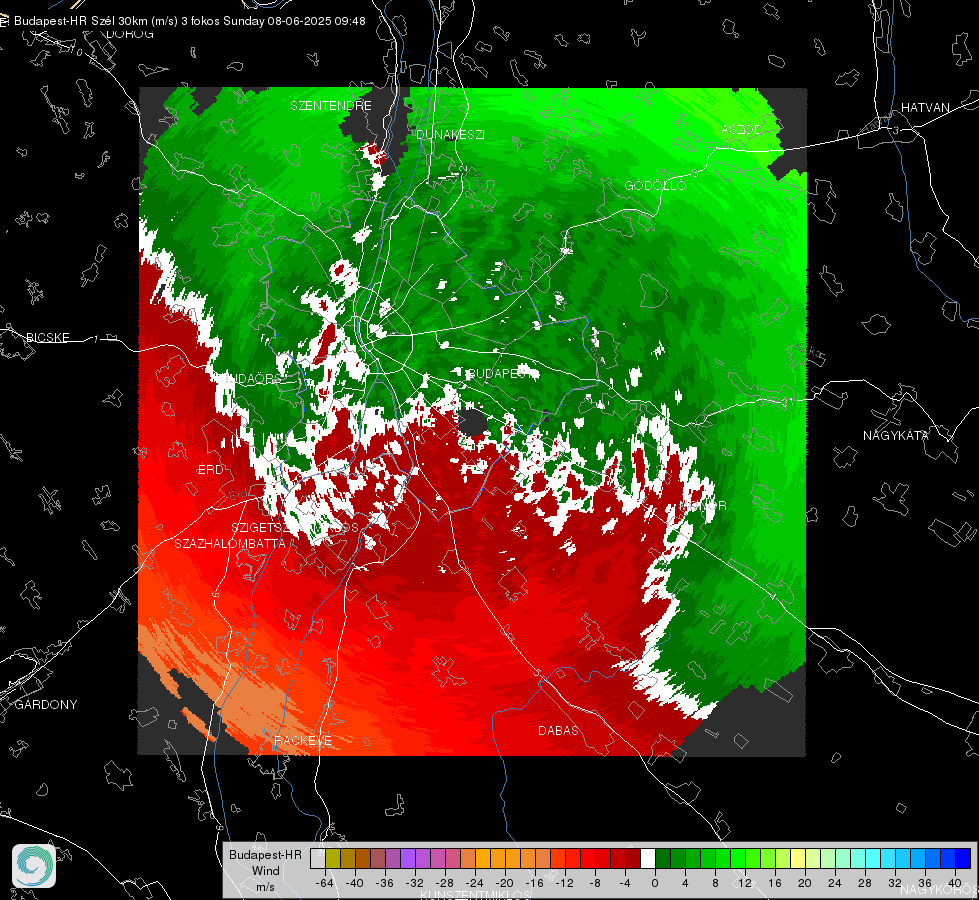The height and width of the screenshot is (900, 979).
Task: Select the NAGYKÁTA label
Action: pyautogui.click(x=896, y=435)
